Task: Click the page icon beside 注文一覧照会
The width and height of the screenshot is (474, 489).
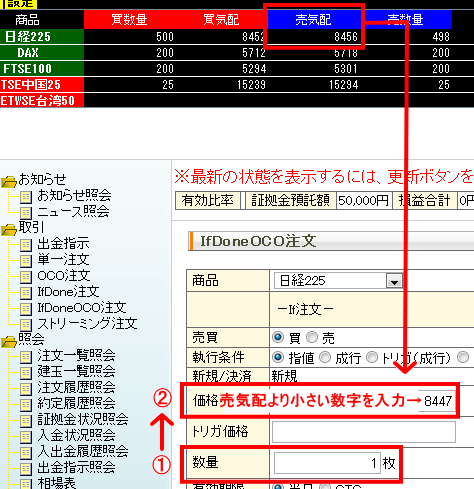Action: [x=26, y=357]
